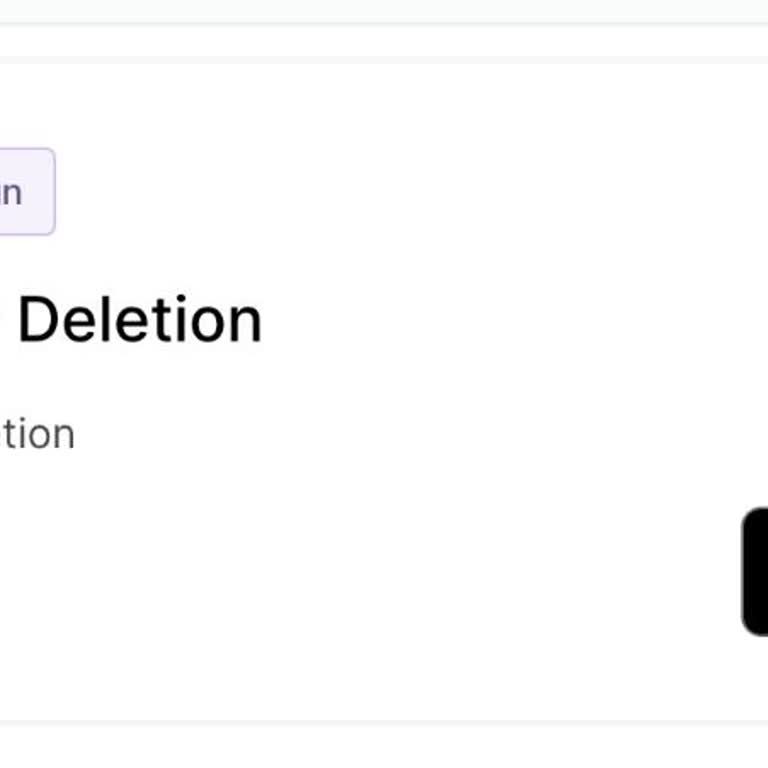The image size is (768, 768).
Task: Click the gray subtitle text ending in "tion"
Action: point(37,434)
